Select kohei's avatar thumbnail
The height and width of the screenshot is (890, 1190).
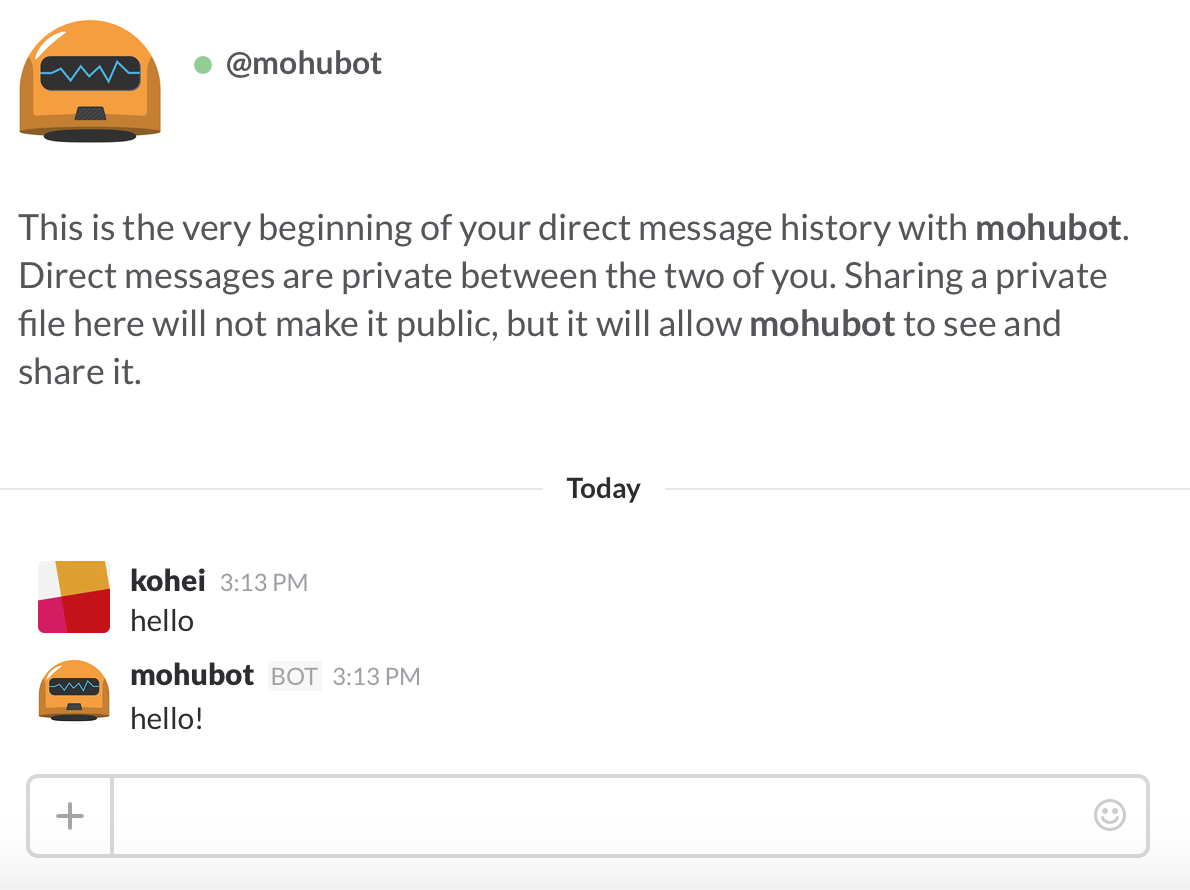pyautogui.click(x=73, y=596)
